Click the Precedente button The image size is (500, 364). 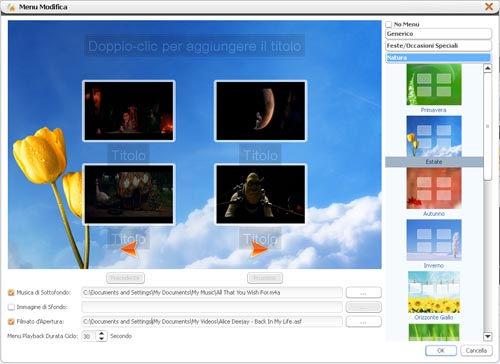(x=125, y=278)
